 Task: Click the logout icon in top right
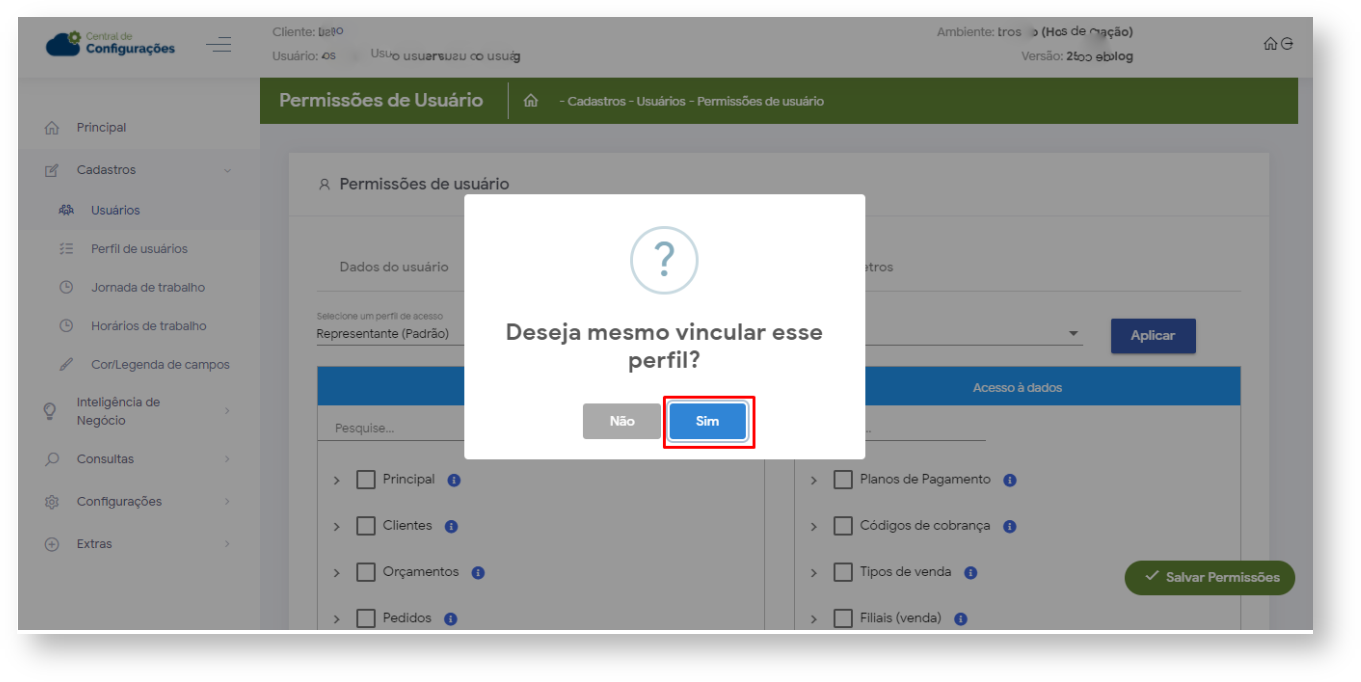pyautogui.click(x=1287, y=44)
